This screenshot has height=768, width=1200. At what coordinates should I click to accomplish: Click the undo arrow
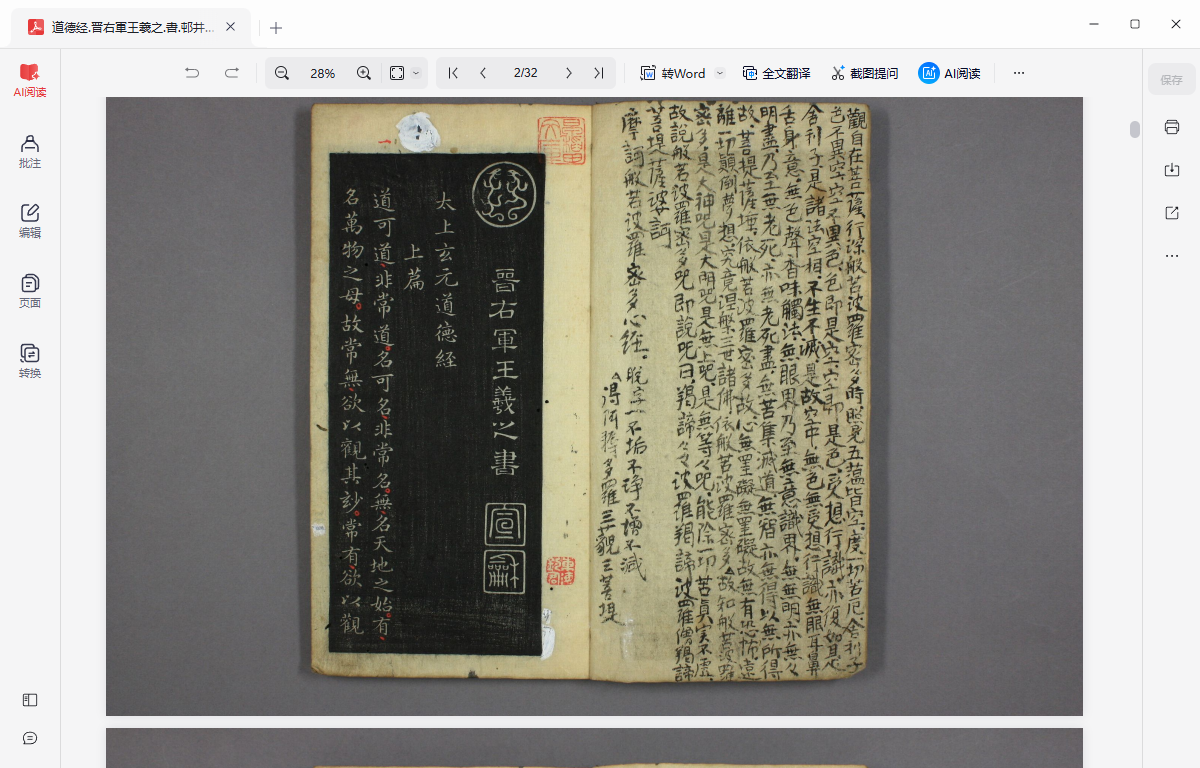192,73
